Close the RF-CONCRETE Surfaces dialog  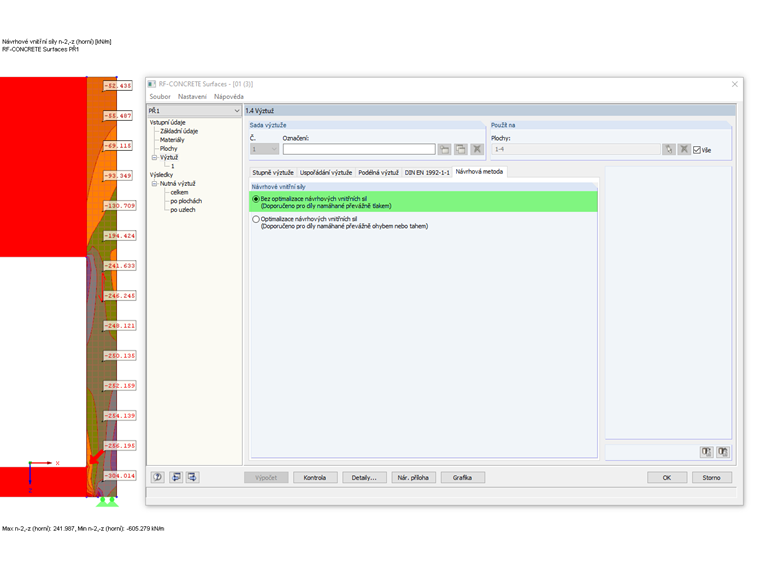click(735, 84)
